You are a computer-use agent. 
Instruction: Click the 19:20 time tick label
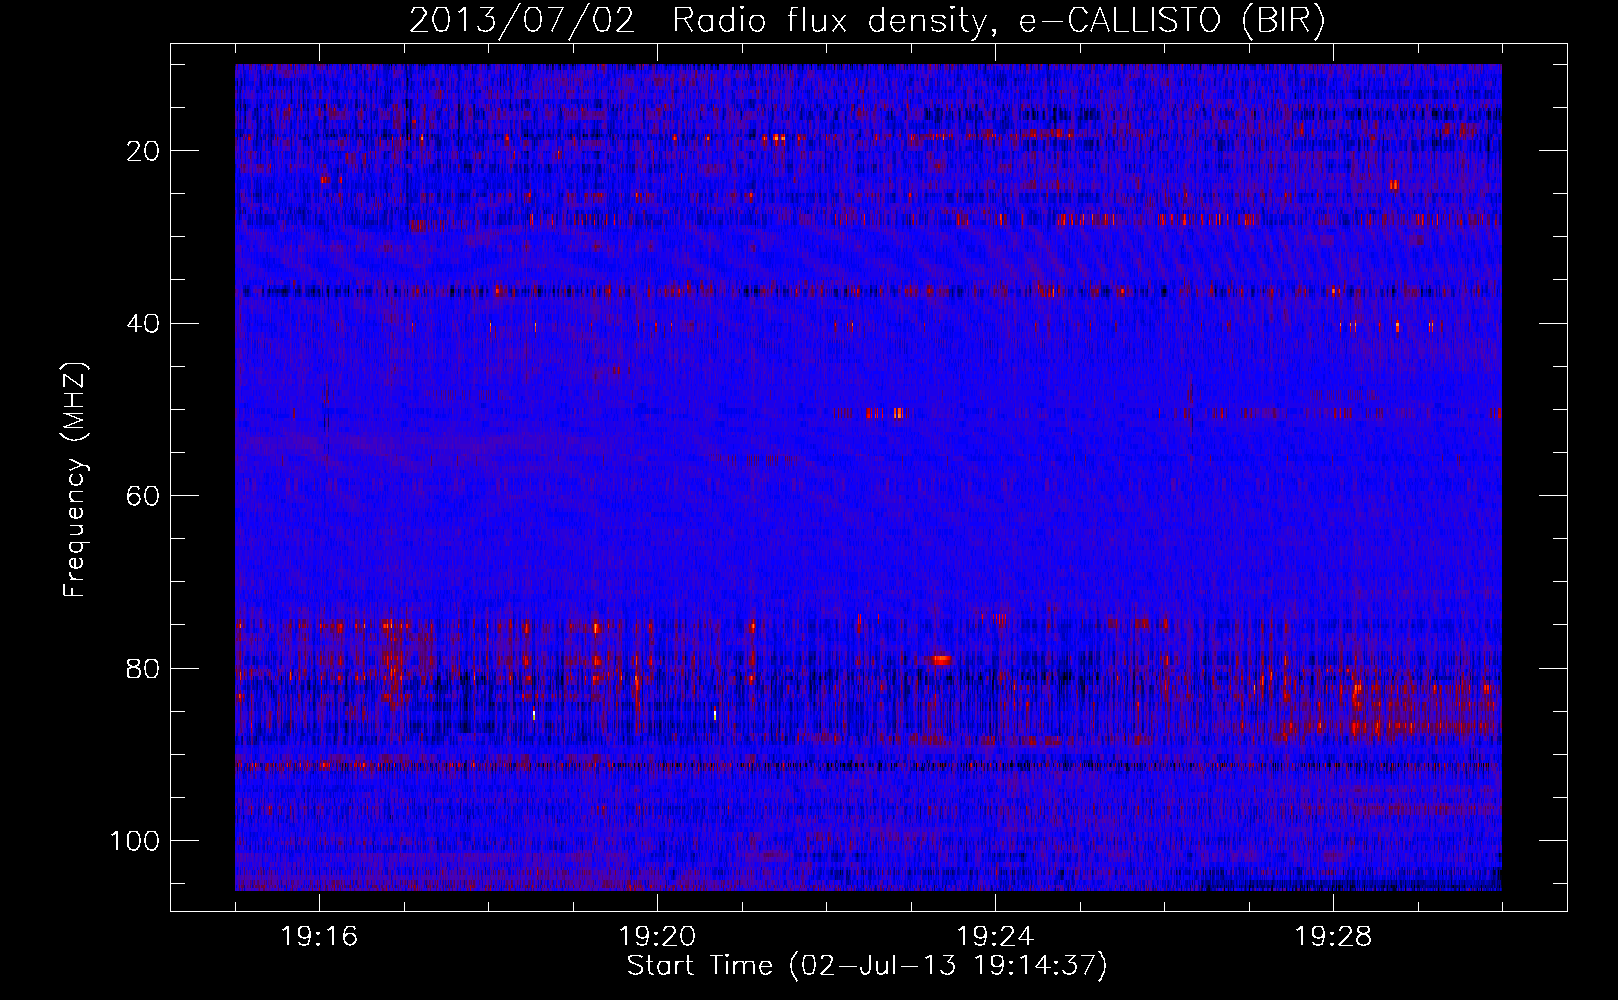pyautogui.click(x=657, y=937)
